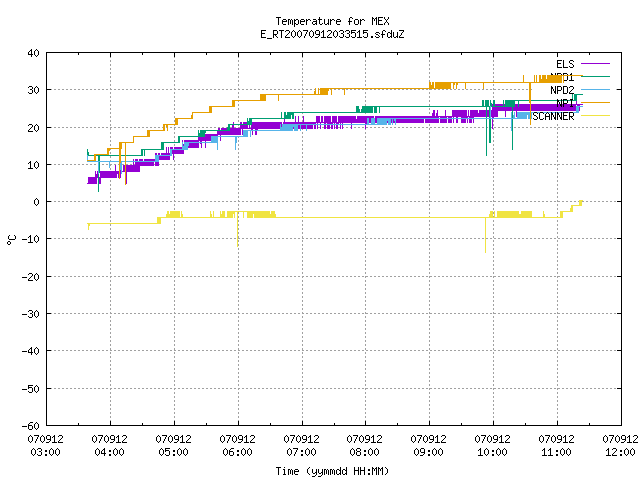Click the y-axis value '-30'
The width and height of the screenshot is (640, 480).
[31, 314]
